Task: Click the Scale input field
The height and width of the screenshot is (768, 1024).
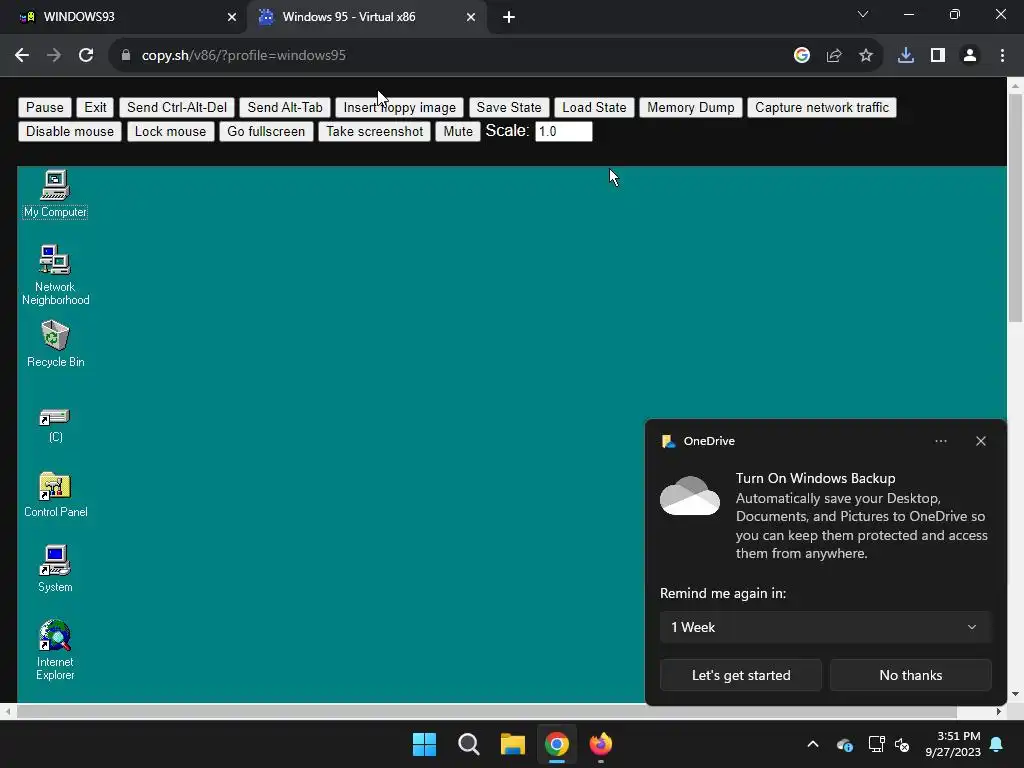Action: 564,131
